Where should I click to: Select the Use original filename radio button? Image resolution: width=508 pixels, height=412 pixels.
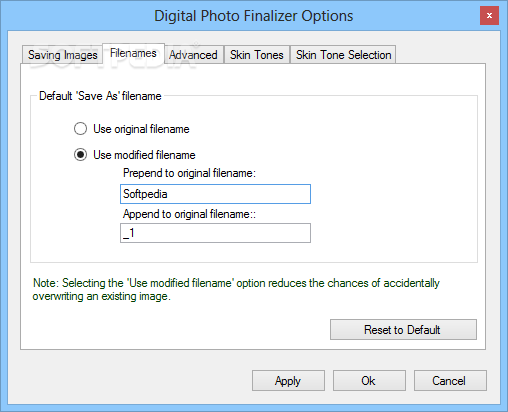coord(80,129)
